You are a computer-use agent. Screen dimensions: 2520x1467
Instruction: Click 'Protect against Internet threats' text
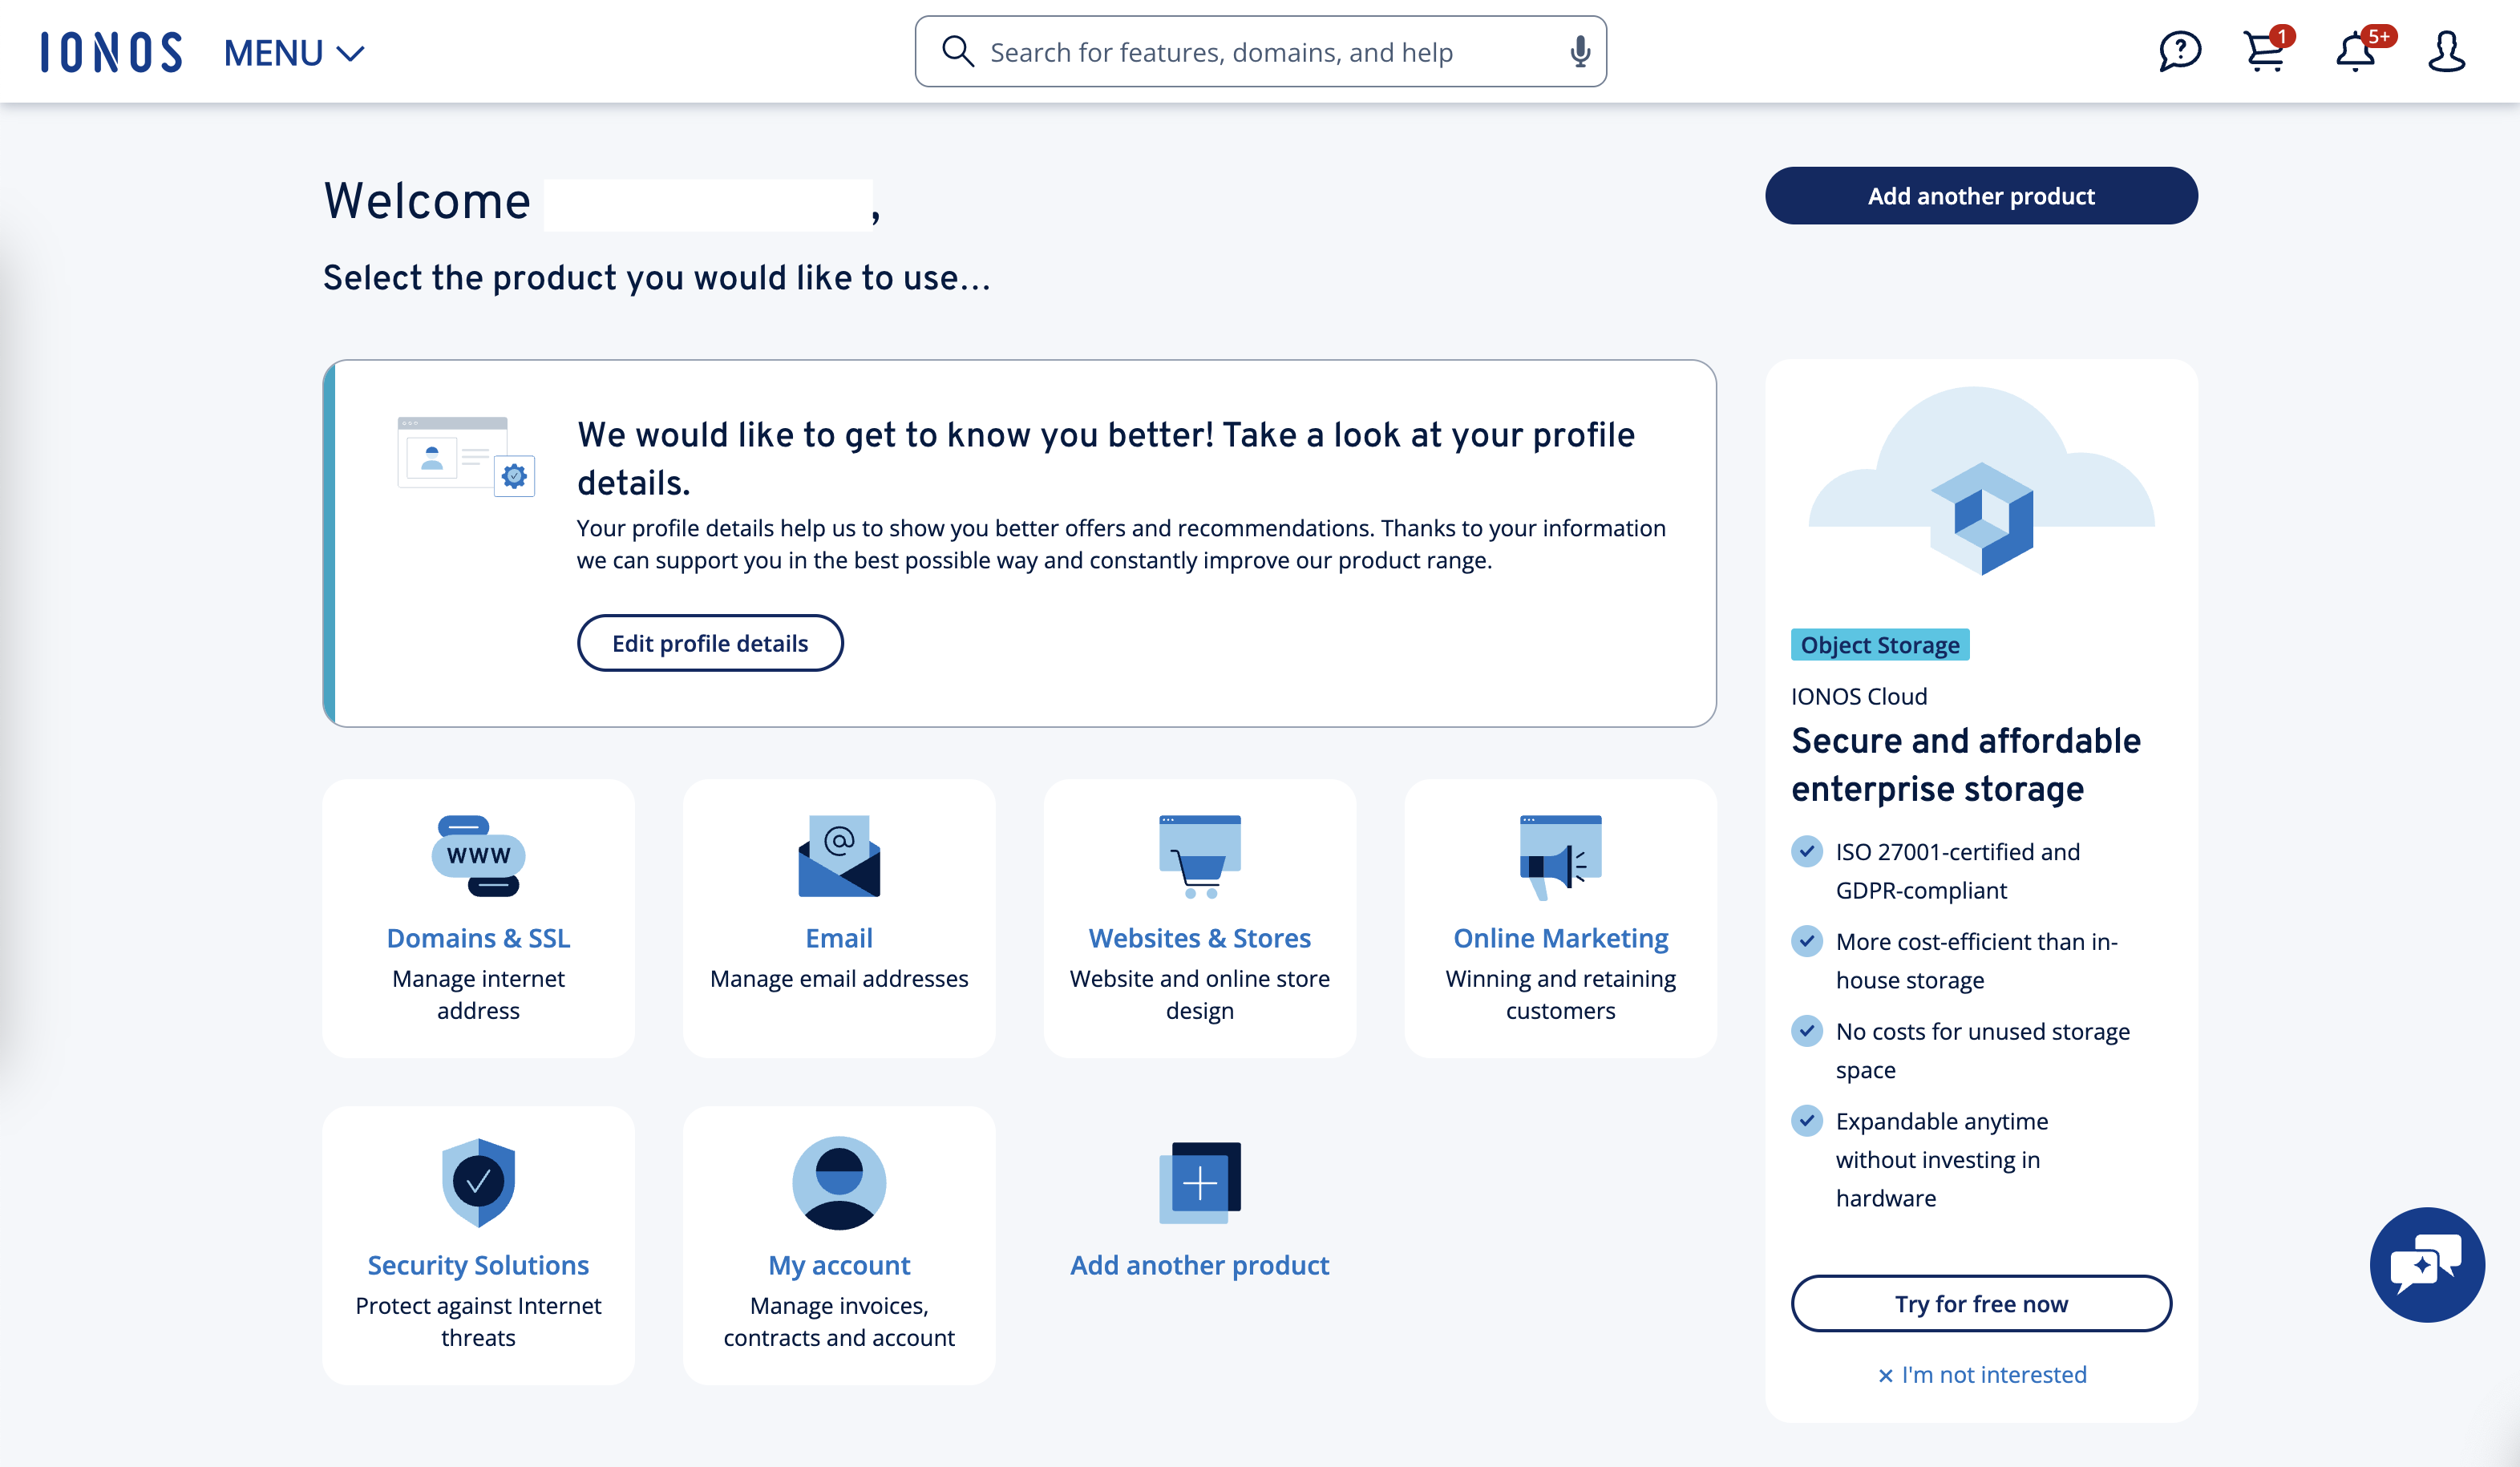[x=478, y=1321]
